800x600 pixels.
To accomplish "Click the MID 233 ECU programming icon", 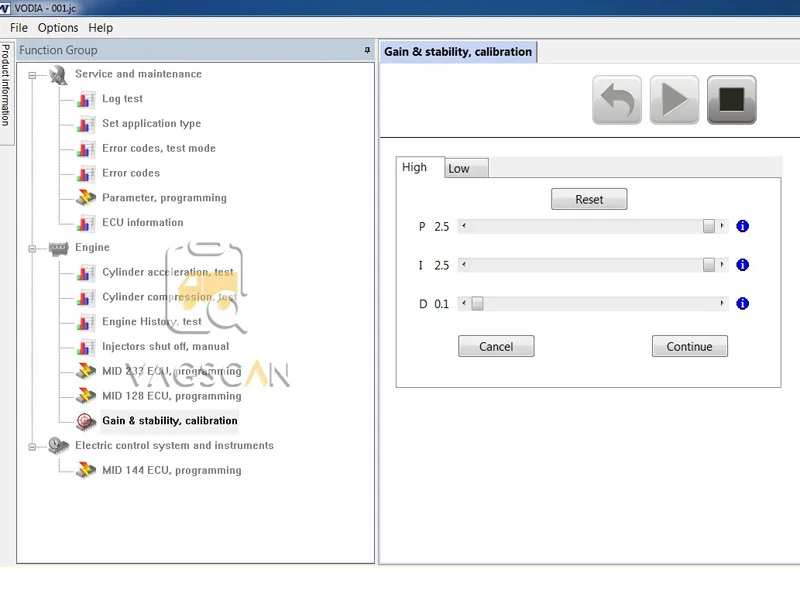I will click(86, 371).
